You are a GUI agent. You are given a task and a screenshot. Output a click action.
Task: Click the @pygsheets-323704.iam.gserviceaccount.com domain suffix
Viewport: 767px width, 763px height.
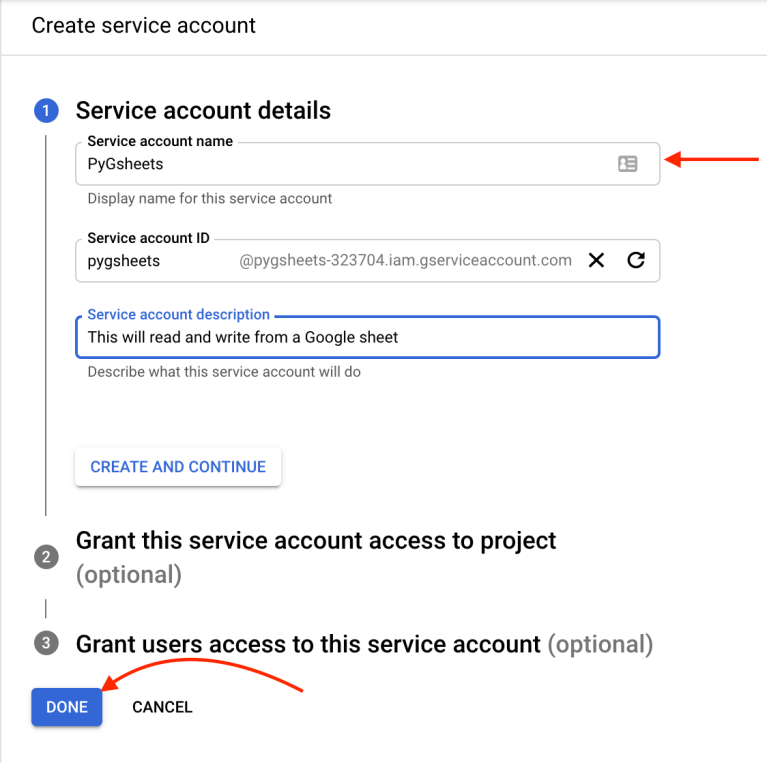(405, 261)
